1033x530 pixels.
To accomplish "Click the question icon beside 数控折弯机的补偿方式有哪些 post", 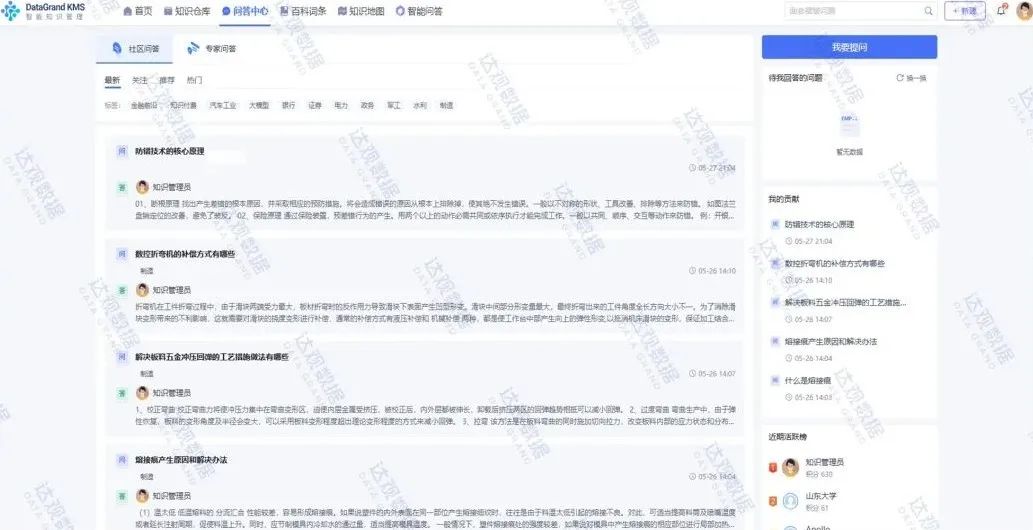I will [122, 254].
